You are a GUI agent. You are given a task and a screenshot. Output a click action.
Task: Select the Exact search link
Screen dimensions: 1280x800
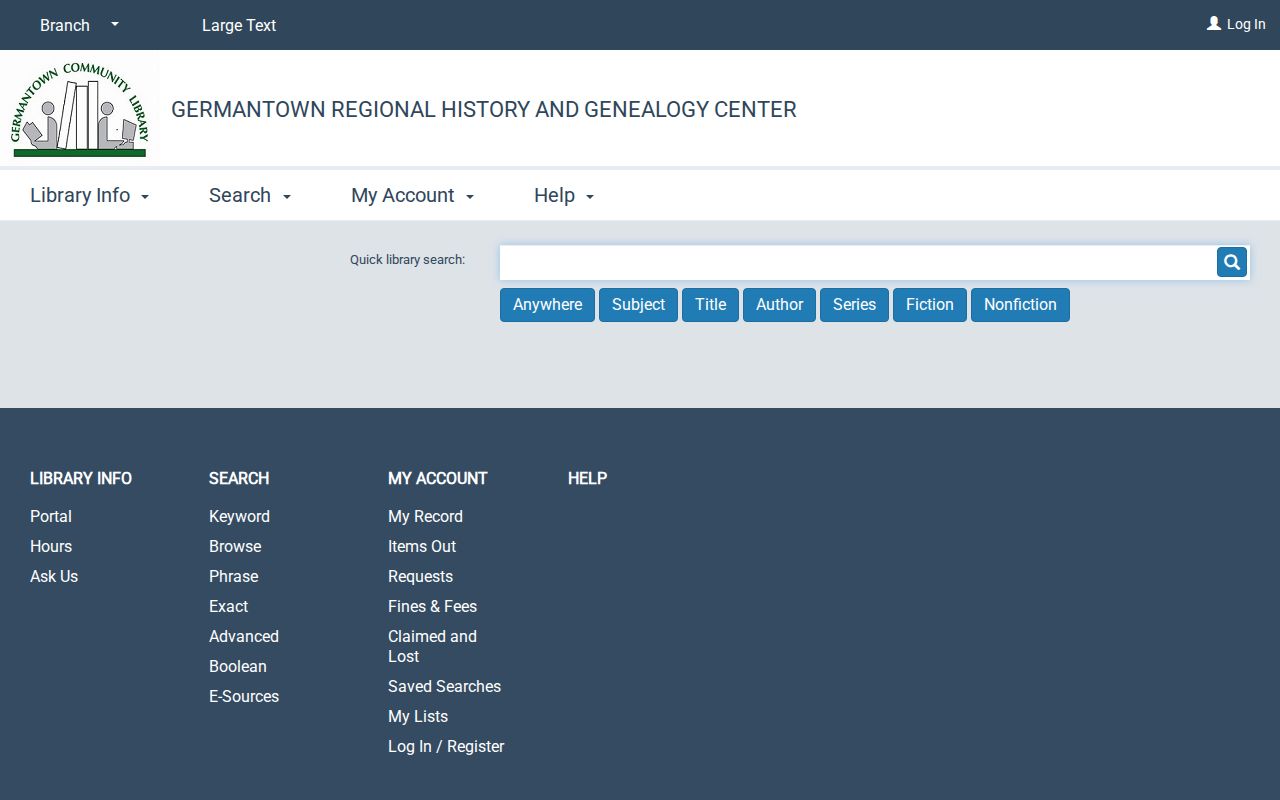pos(229,606)
